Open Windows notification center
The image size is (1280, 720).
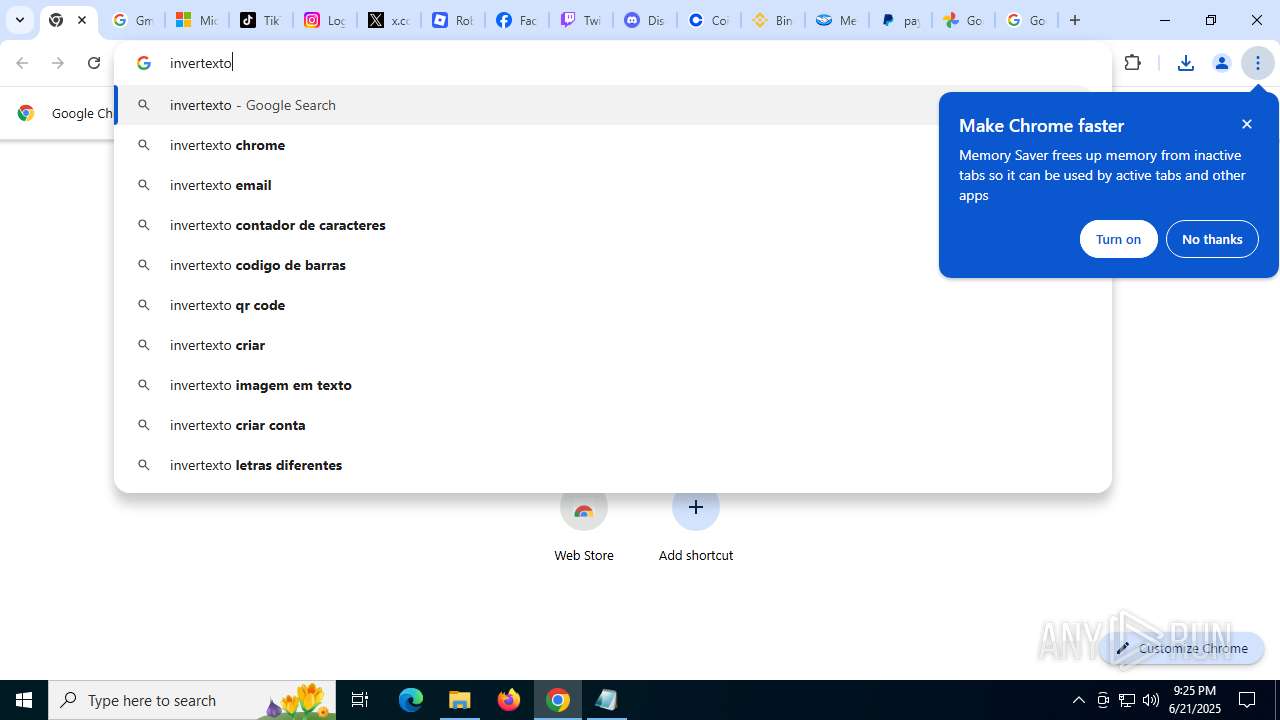(x=1248, y=700)
